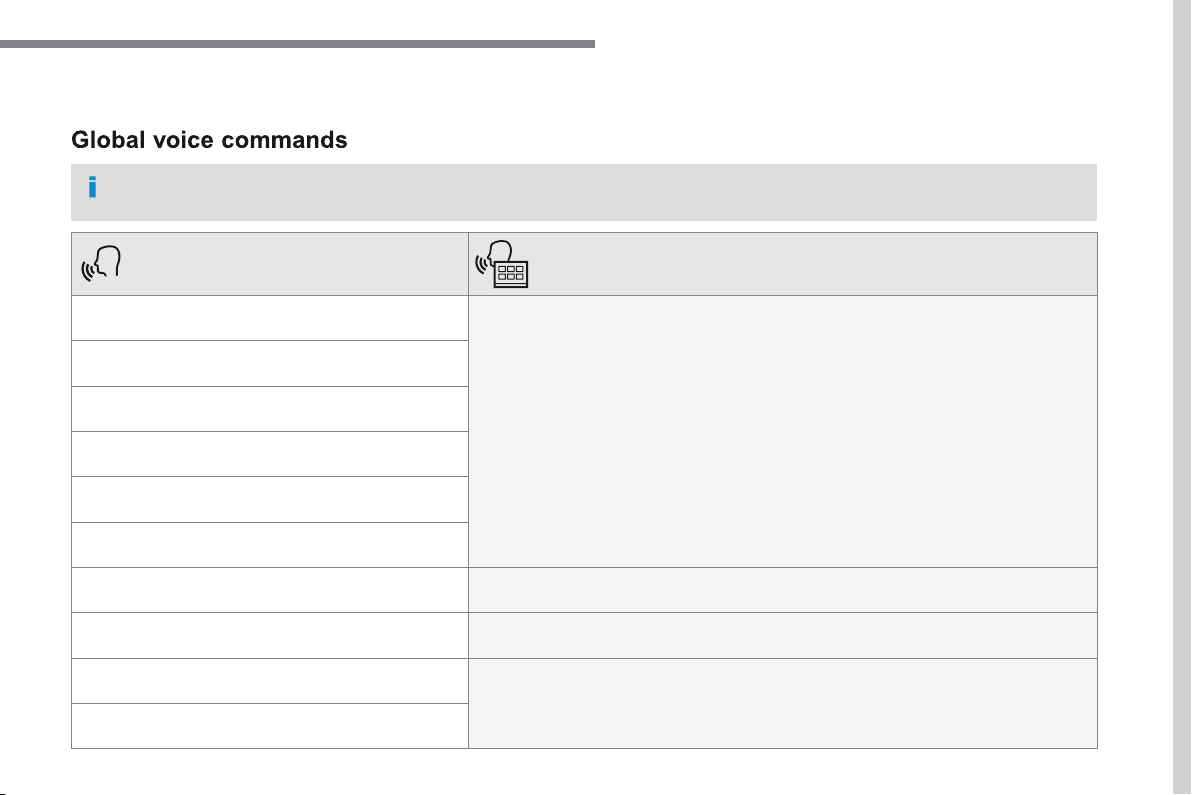Click the Global voice commands heading
1192x795 pixels.
[x=209, y=140]
